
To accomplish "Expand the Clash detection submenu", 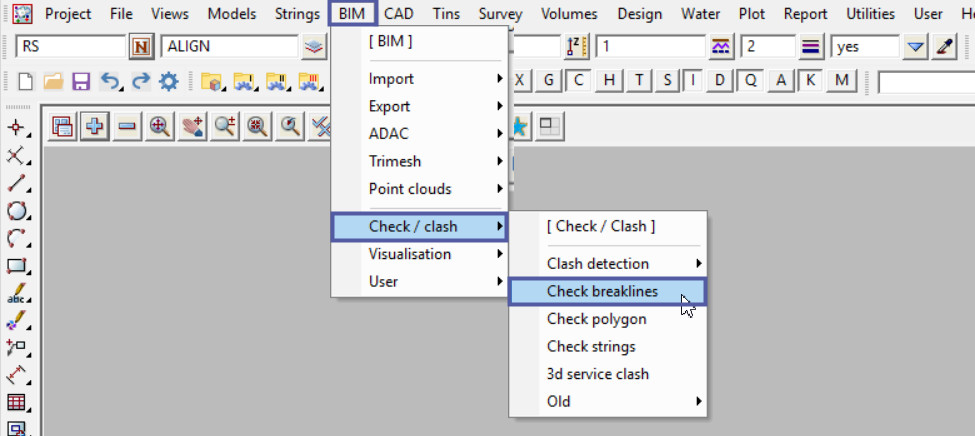I will [x=608, y=264].
